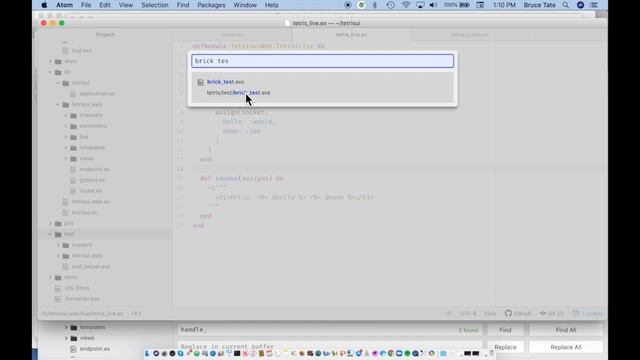Open tetrisui.ex in the tree
The image size is (640, 360).
click(x=84, y=212)
